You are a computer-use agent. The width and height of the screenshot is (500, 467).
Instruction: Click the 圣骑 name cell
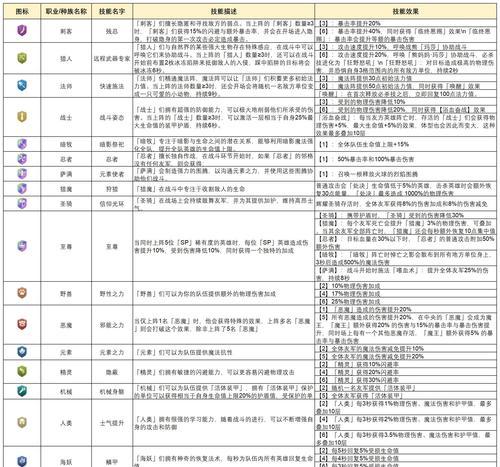pyautogui.click(x=66, y=204)
